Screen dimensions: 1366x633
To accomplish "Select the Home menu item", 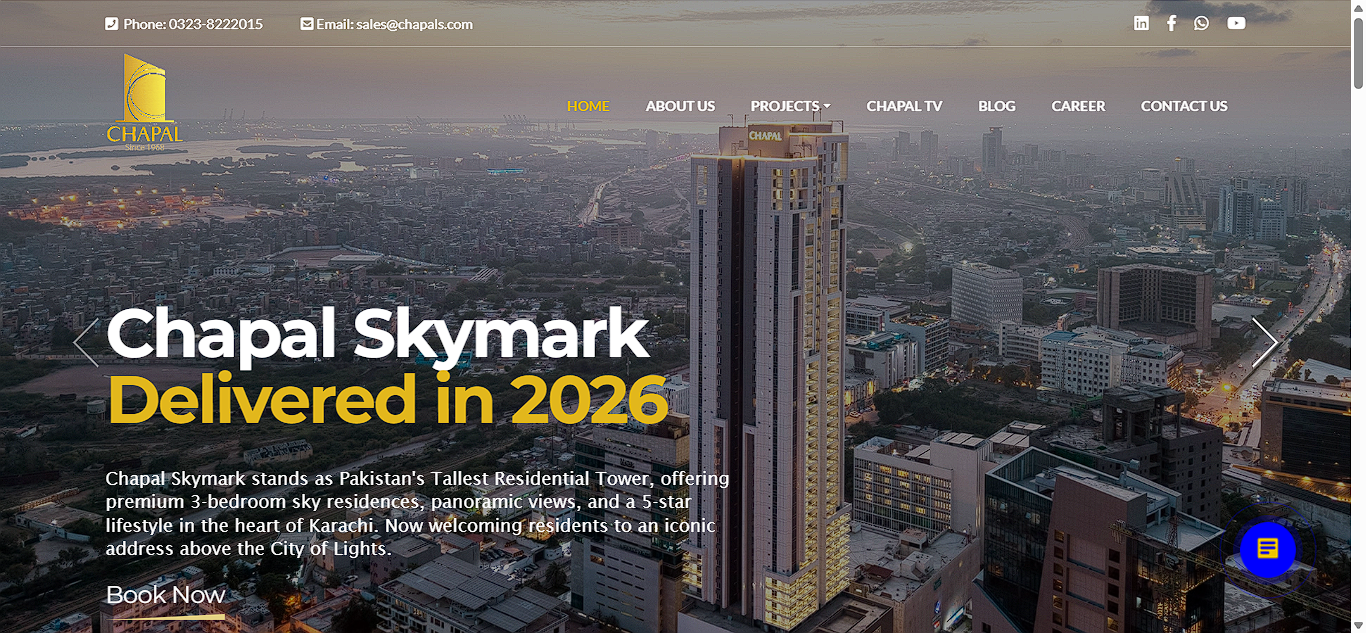I will point(588,106).
